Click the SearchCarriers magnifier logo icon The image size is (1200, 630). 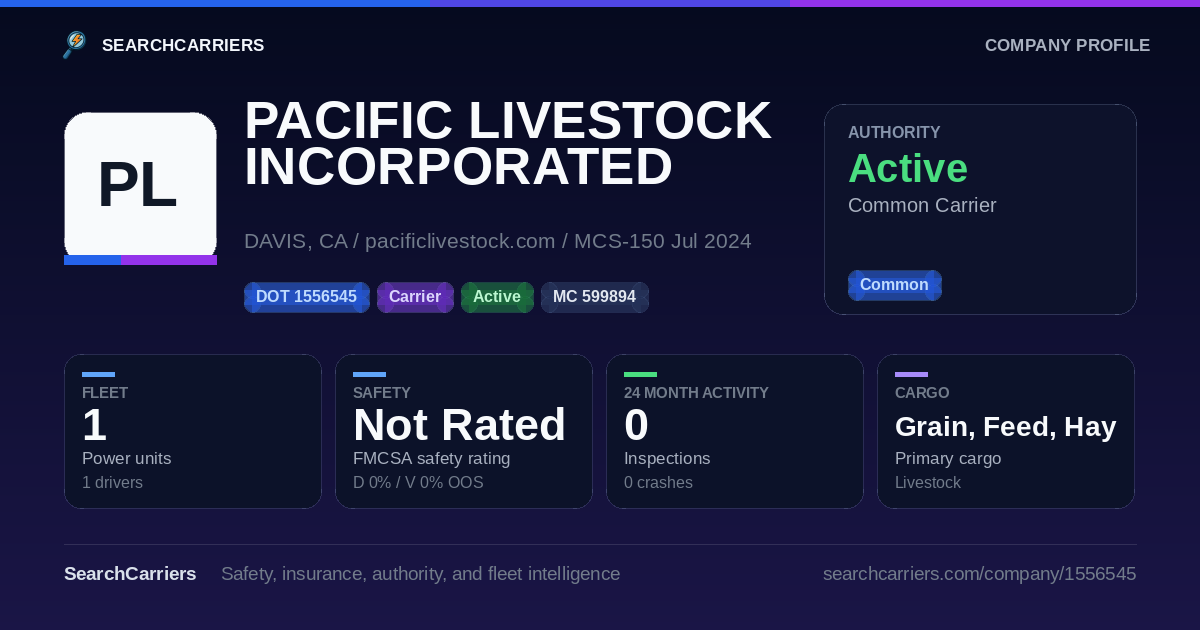pyautogui.click(x=75, y=45)
